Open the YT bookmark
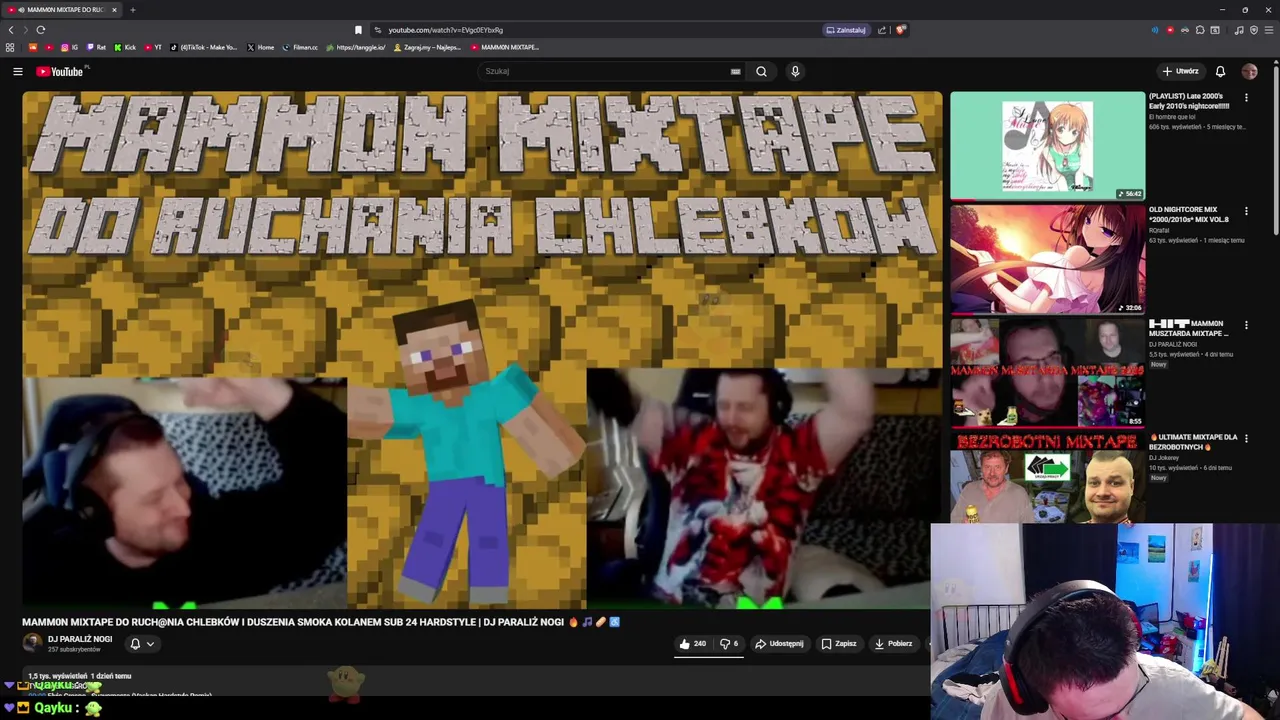Screen dimensions: 1280x720 pos(153,47)
